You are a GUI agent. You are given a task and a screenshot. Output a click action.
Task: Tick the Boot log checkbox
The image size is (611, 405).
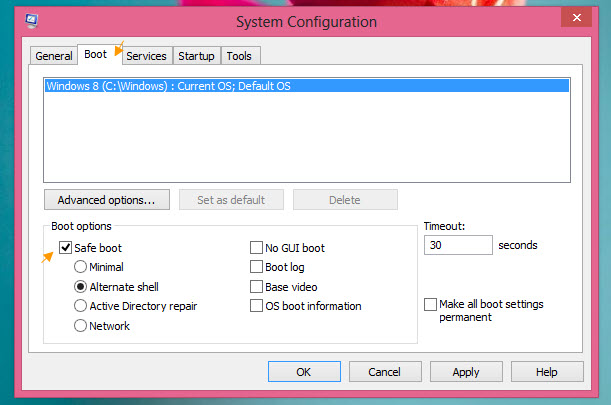(256, 267)
